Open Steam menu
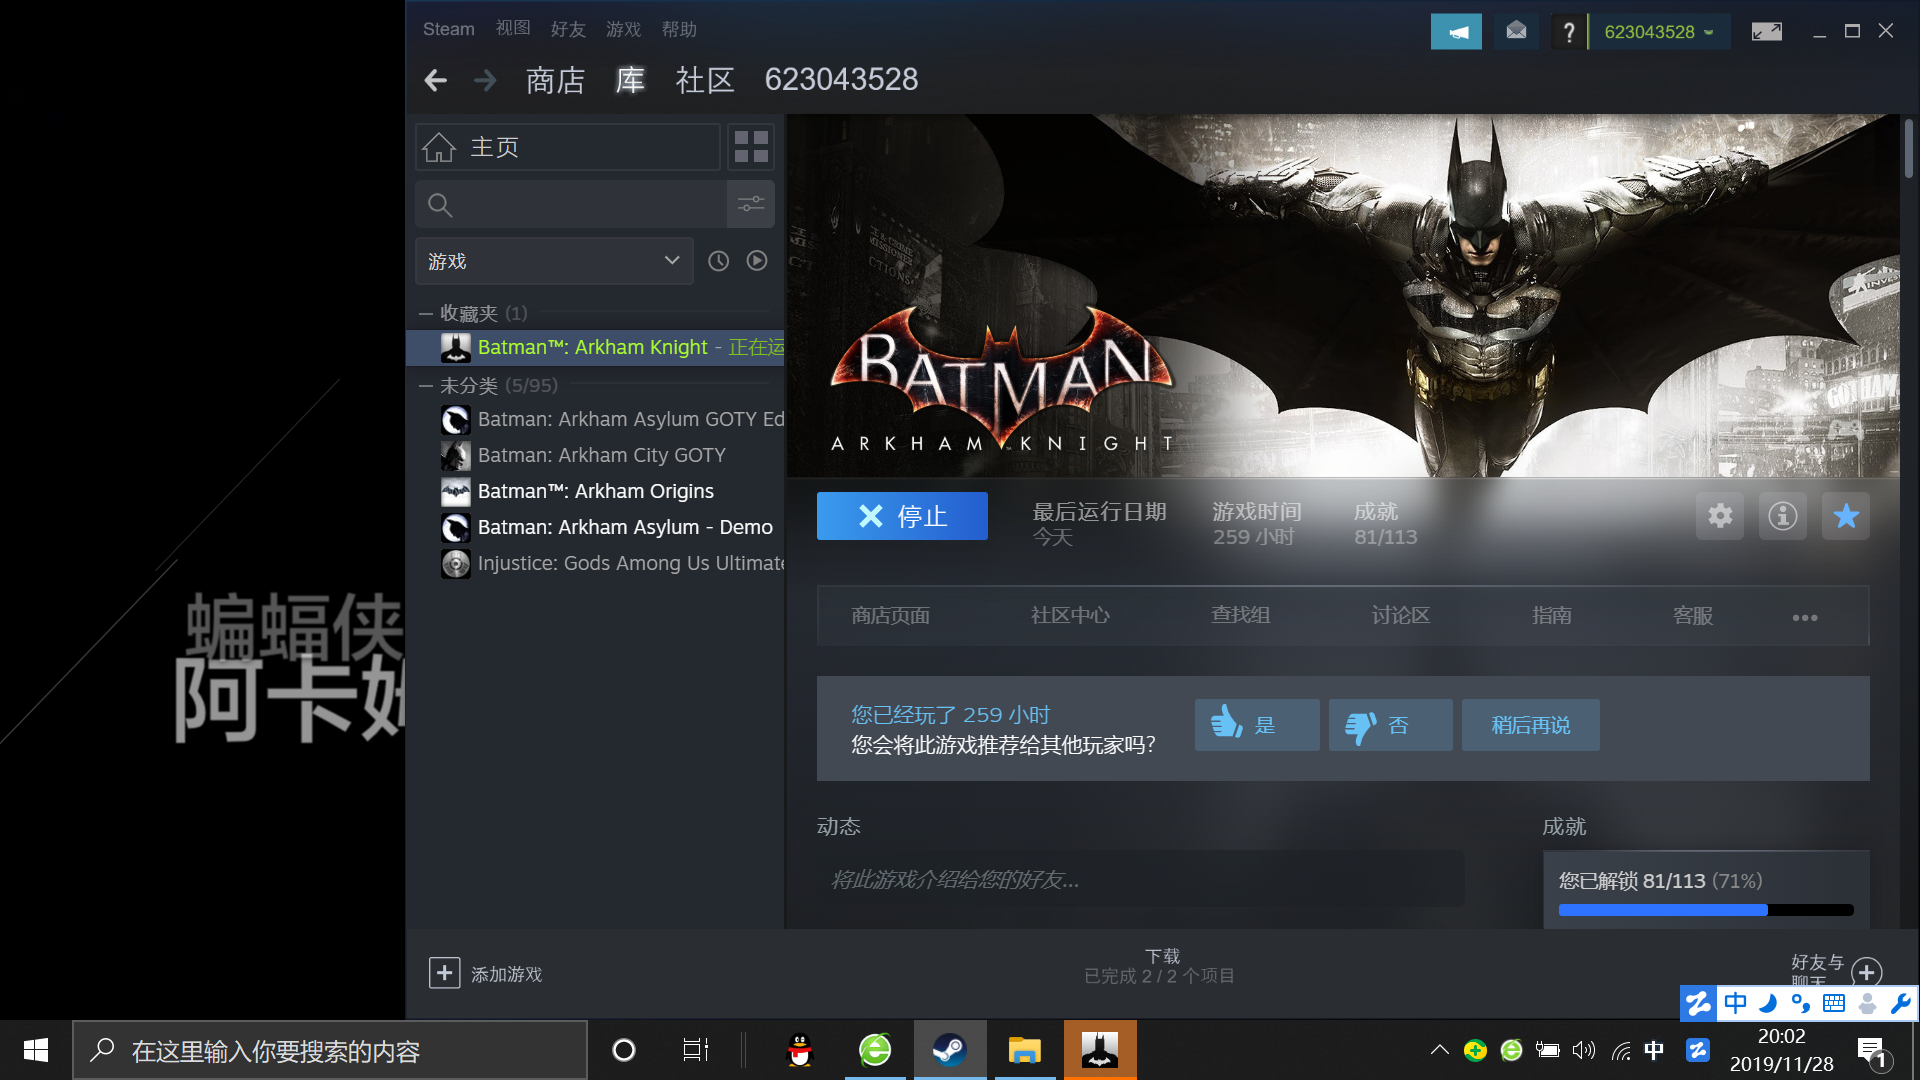This screenshot has width=1920, height=1080. point(448,29)
